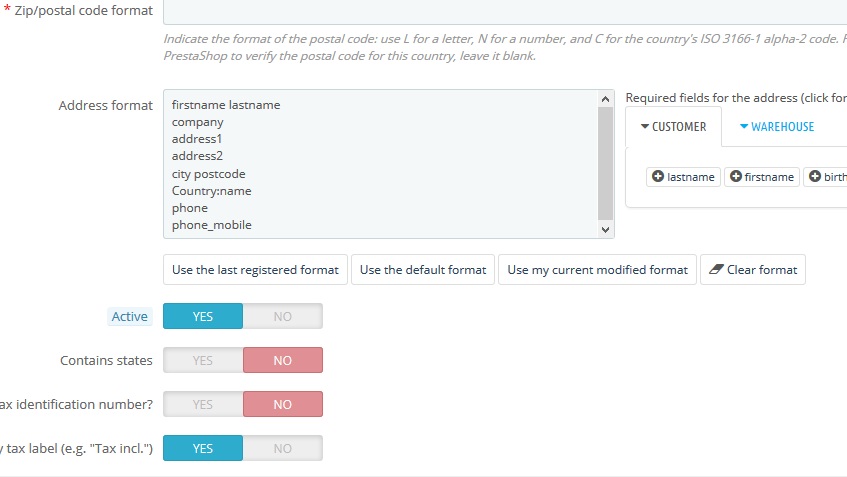Click the plus icon on lastname field
The width and height of the screenshot is (847, 477).
tap(658, 177)
